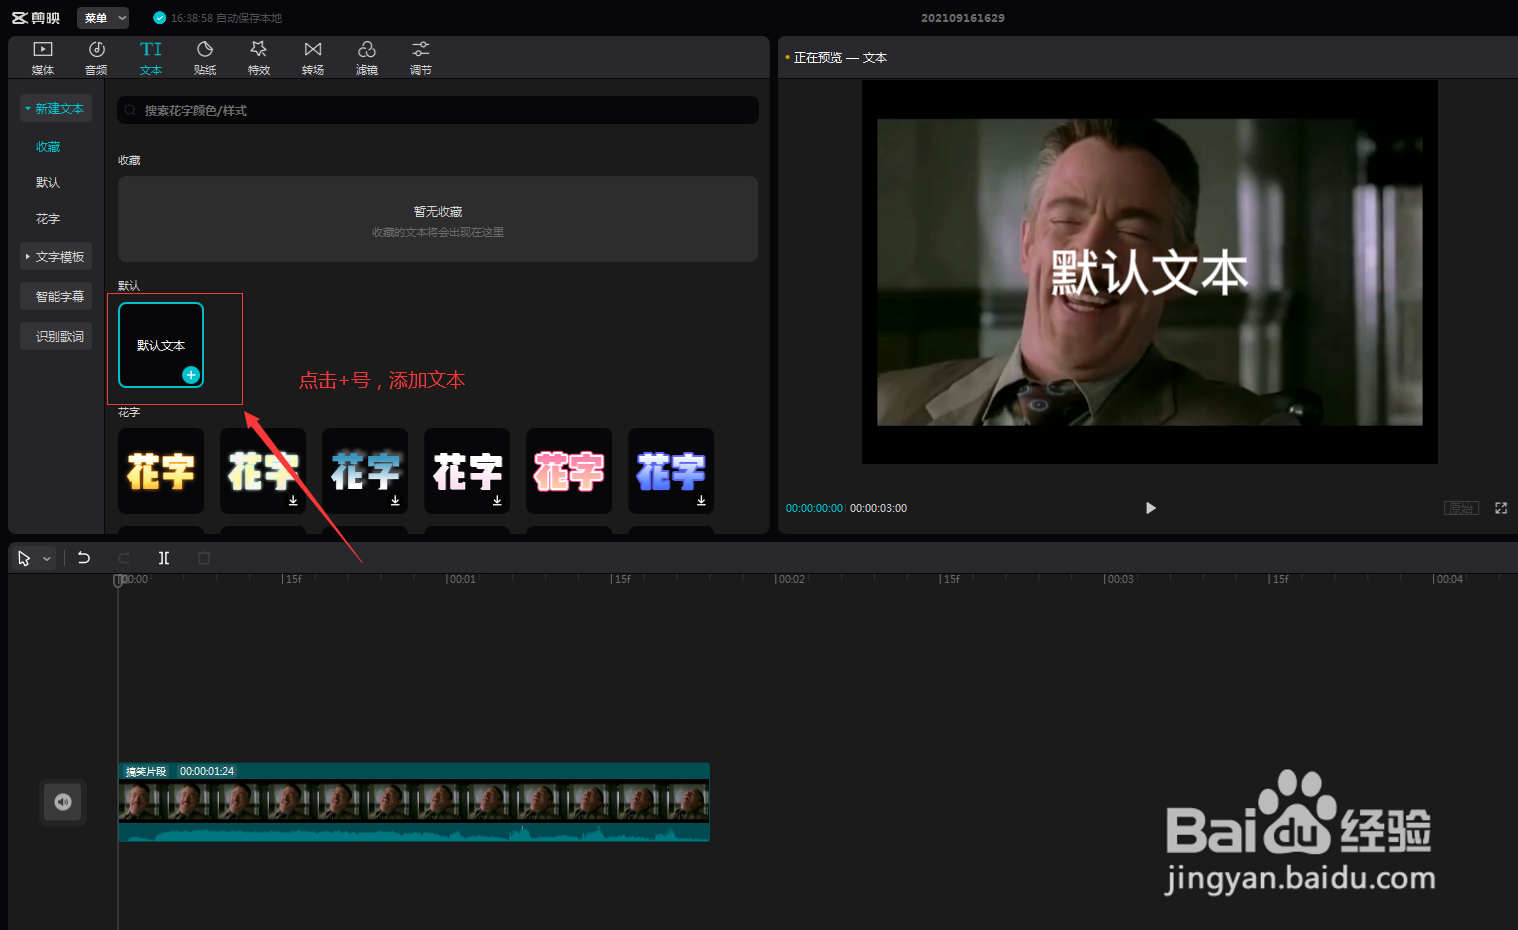The image size is (1518, 930).
Task: Open the 转场 transitions tab
Action: [x=313, y=58]
